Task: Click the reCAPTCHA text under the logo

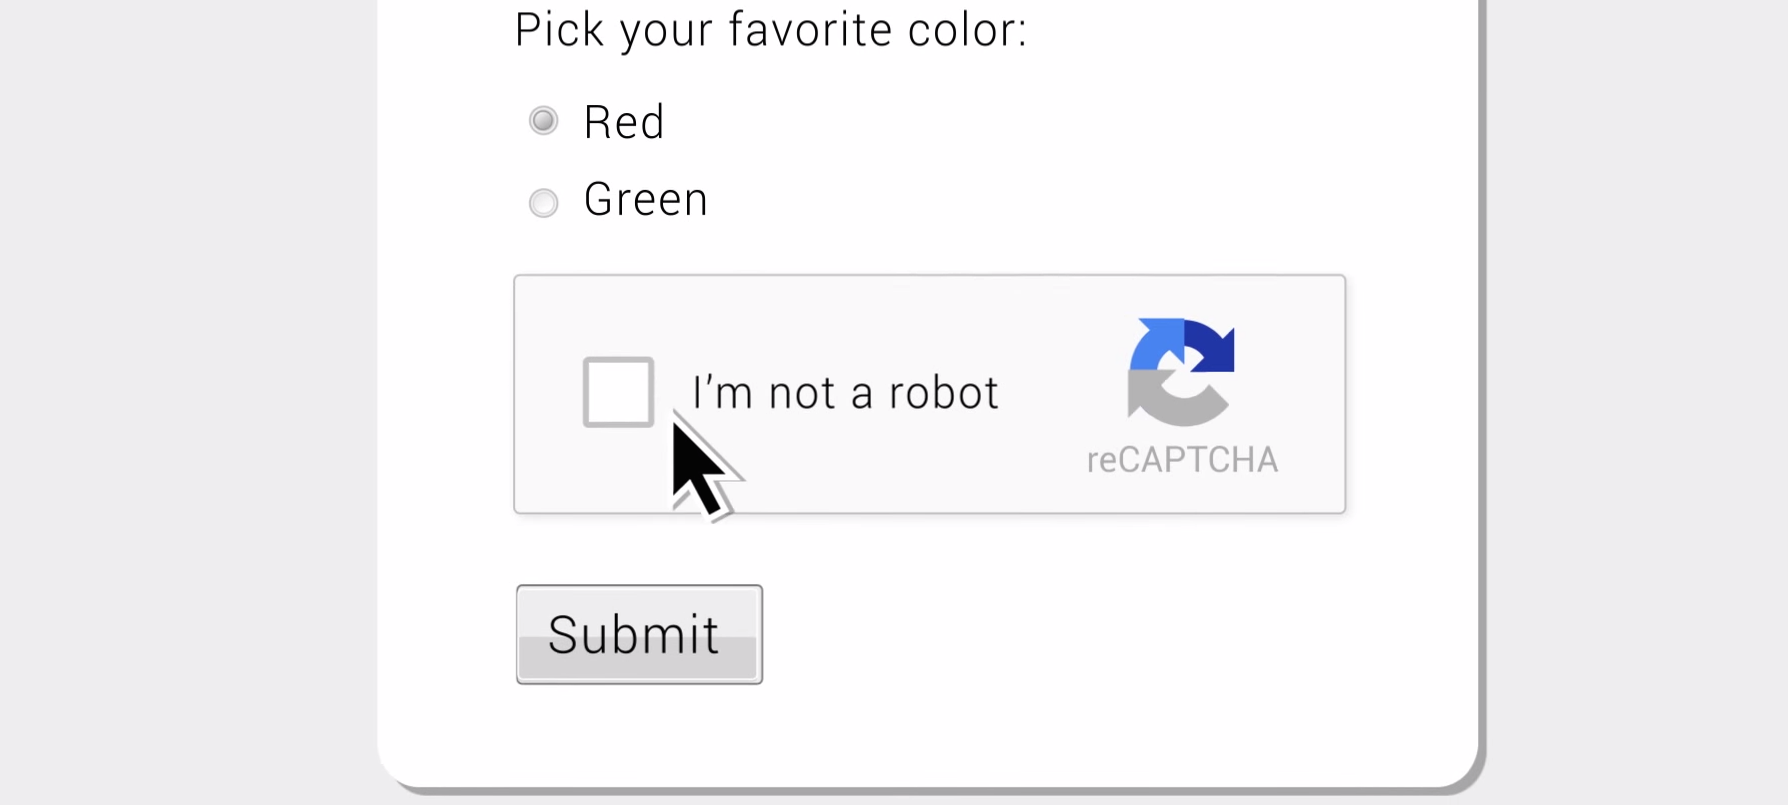Action: pyautogui.click(x=1182, y=459)
